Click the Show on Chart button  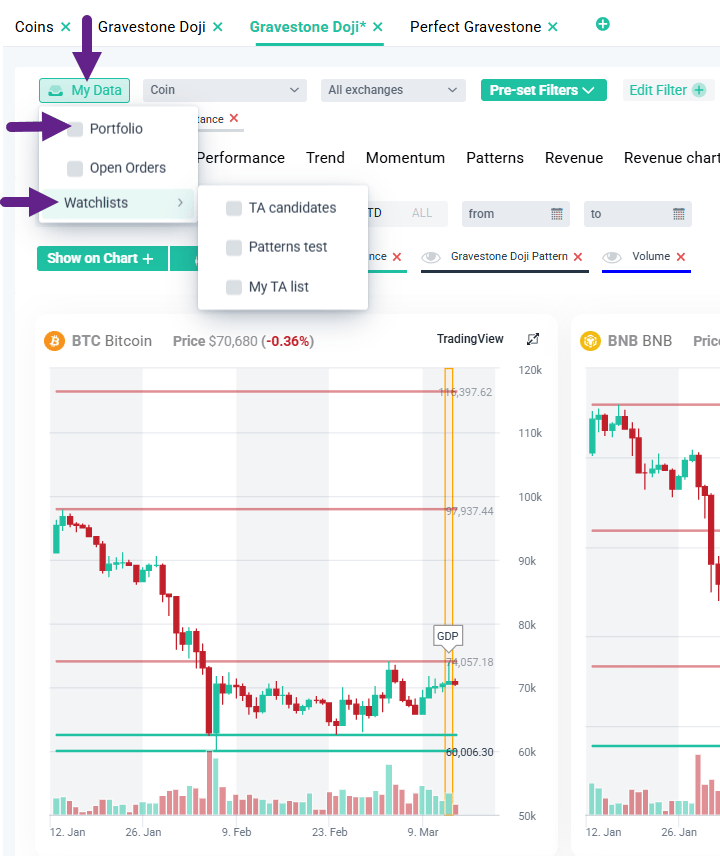click(100, 258)
